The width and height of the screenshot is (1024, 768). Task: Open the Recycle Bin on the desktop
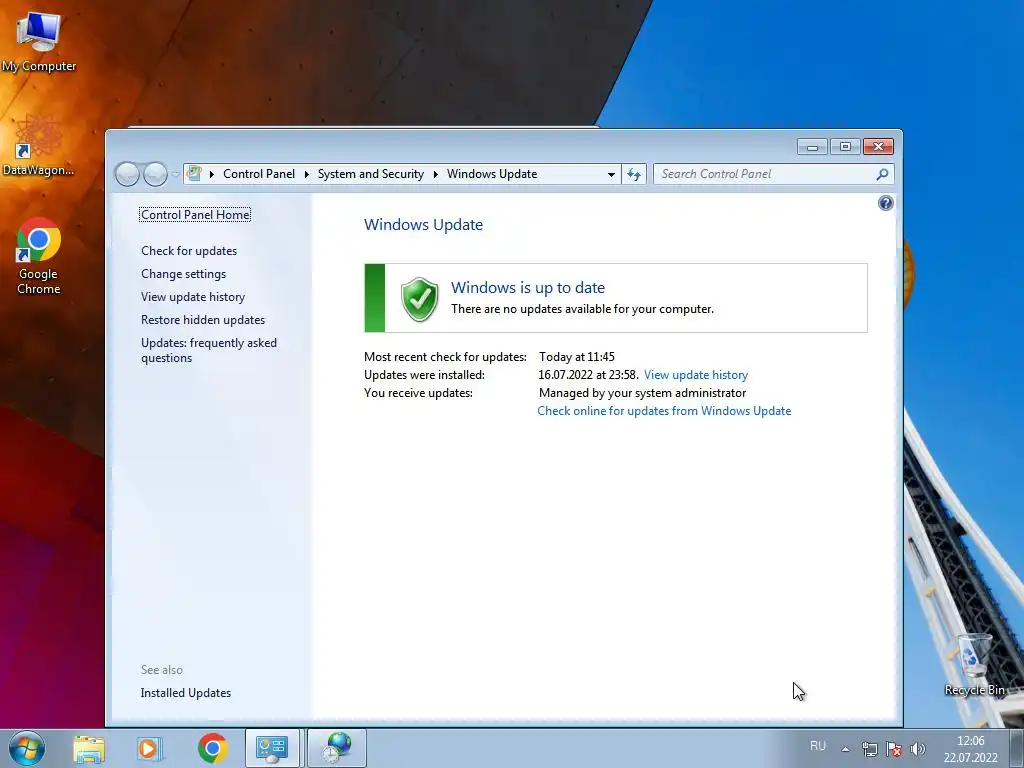coord(974,664)
